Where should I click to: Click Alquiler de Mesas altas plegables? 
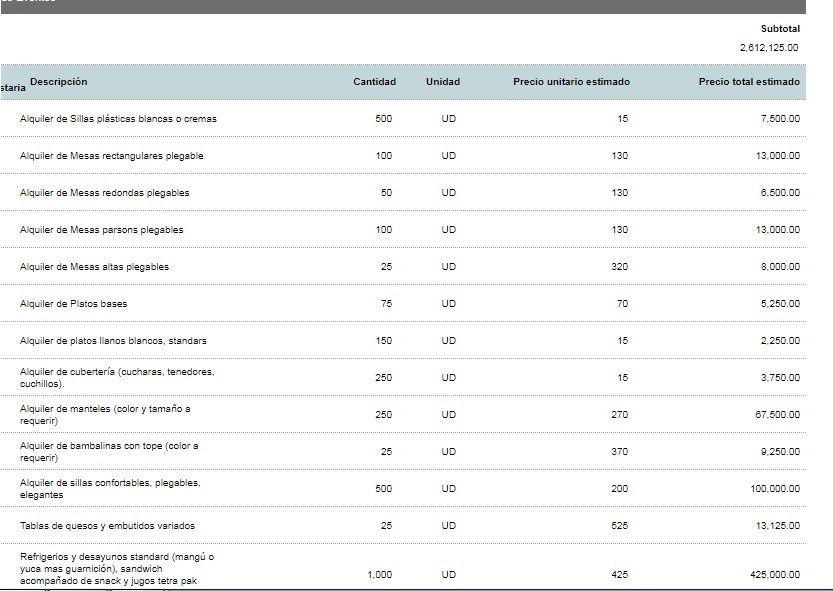(95, 267)
